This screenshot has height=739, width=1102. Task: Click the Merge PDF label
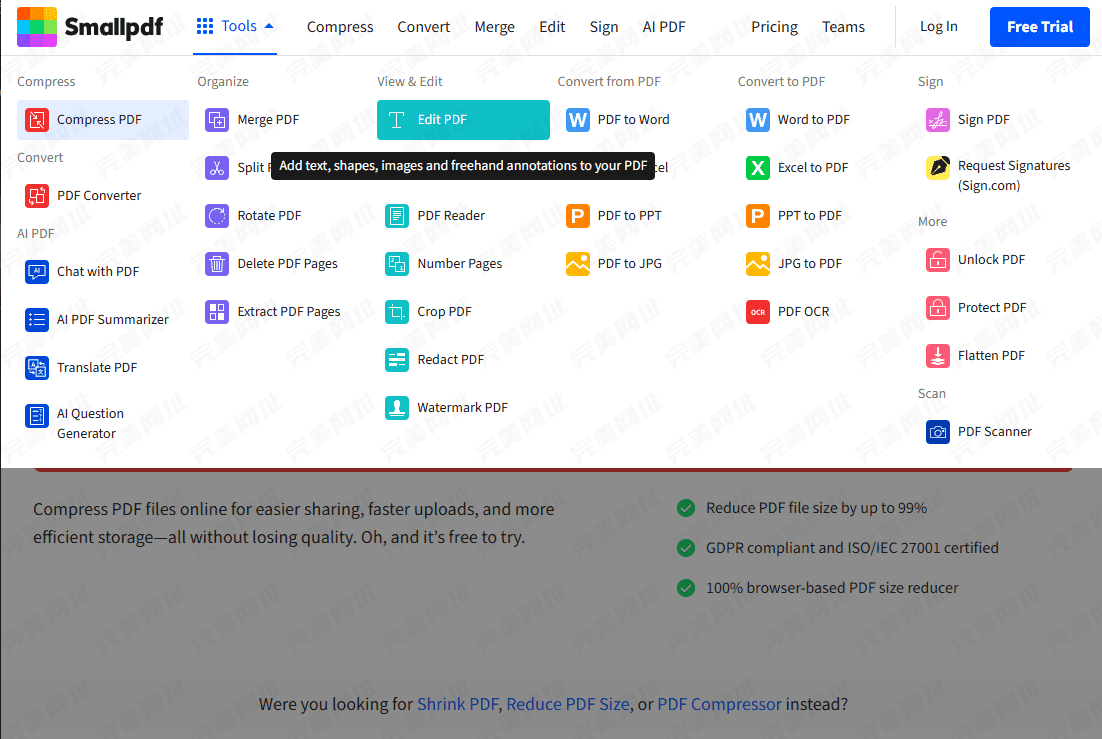tap(268, 120)
